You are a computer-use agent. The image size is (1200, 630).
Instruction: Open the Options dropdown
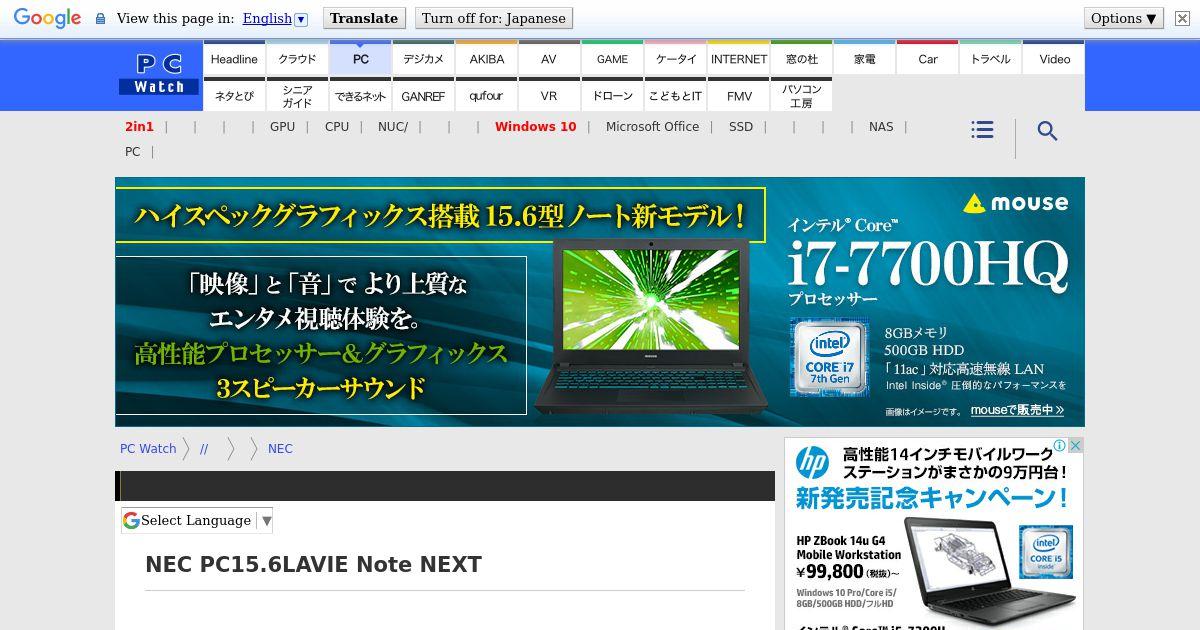[1124, 18]
